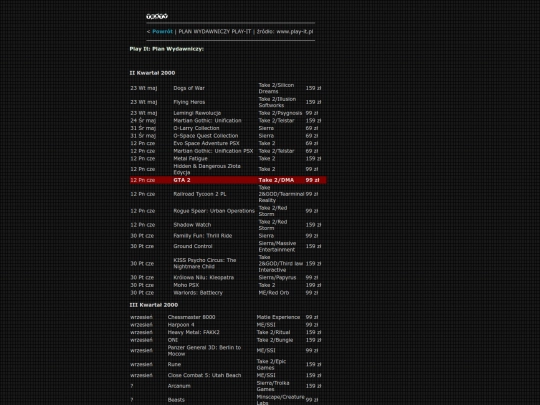Click 'Take 2/Epic Games' publisher cell

pos(271,364)
